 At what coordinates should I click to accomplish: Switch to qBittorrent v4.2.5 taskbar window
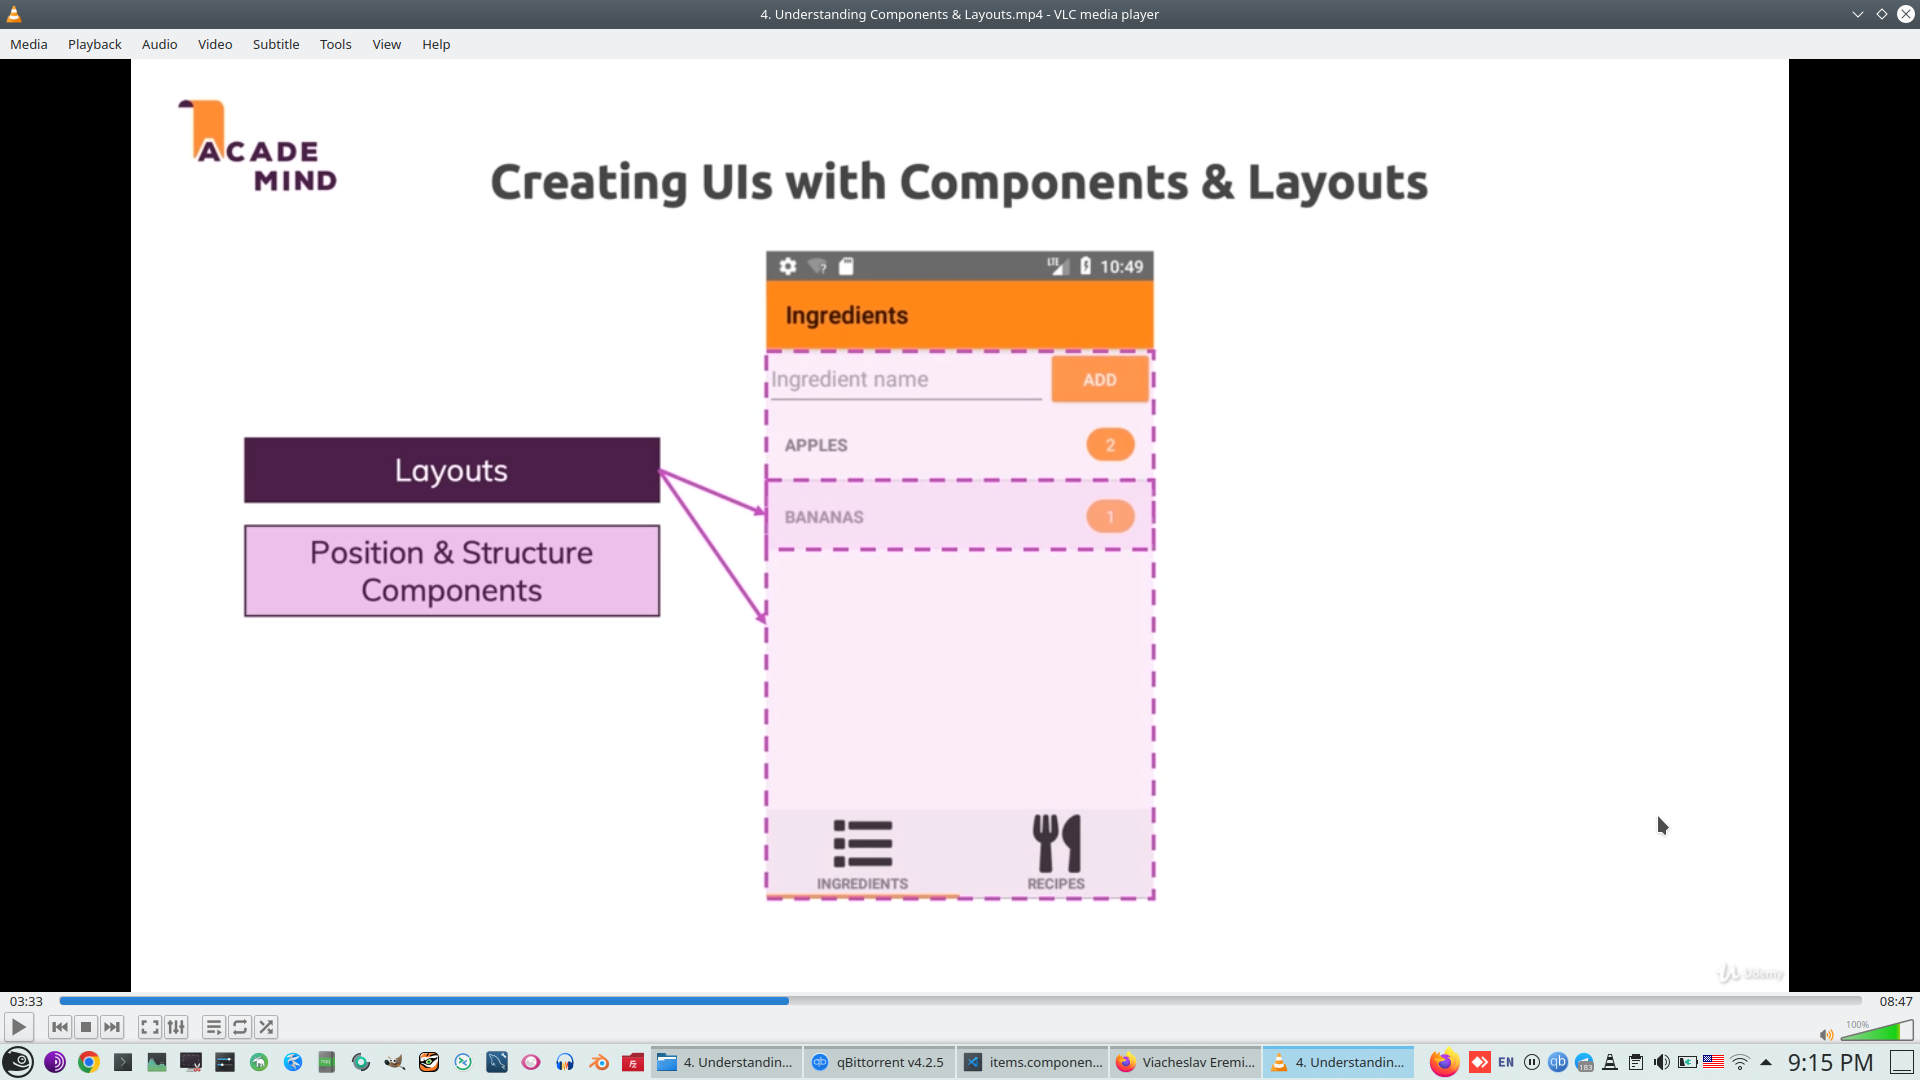point(879,1062)
